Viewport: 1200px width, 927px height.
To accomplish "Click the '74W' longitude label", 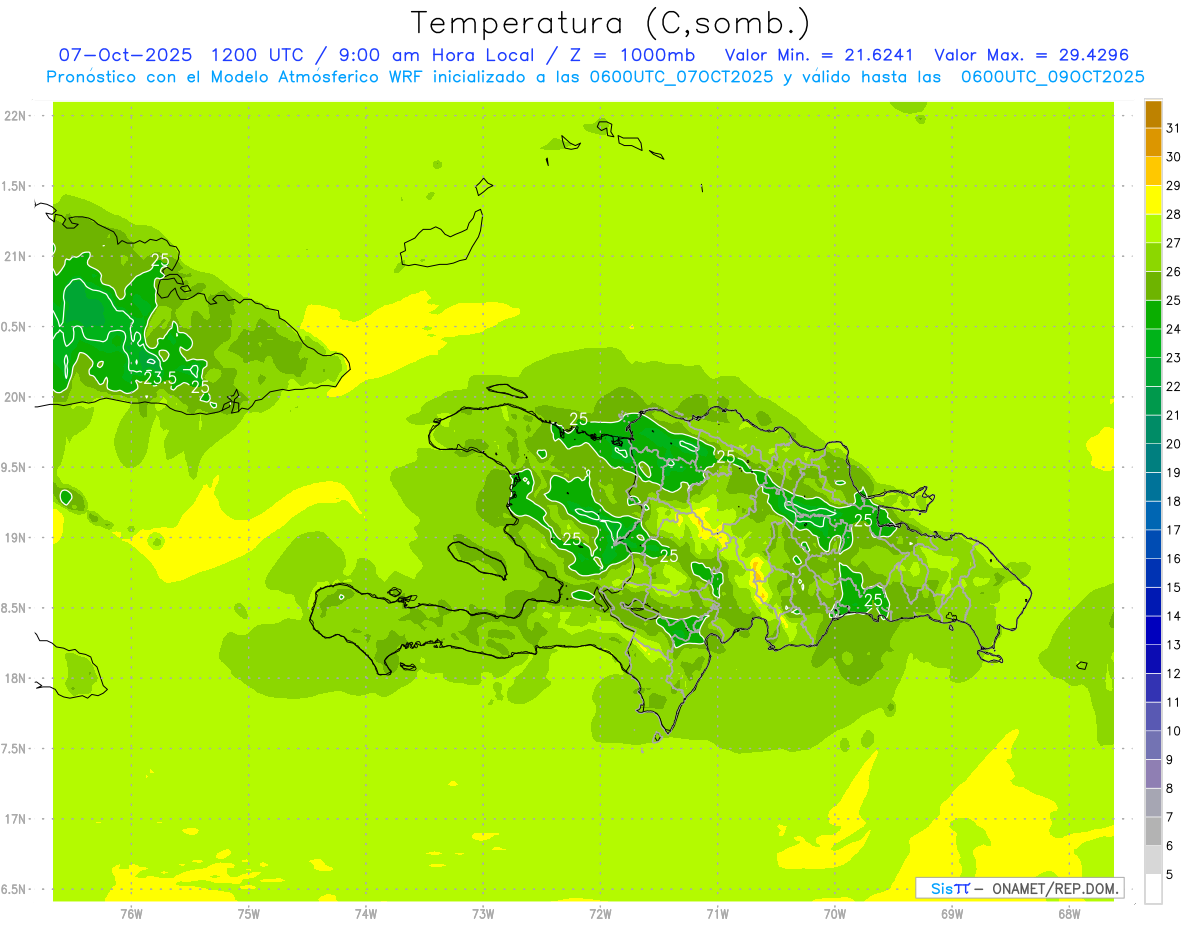I will 366,913.
